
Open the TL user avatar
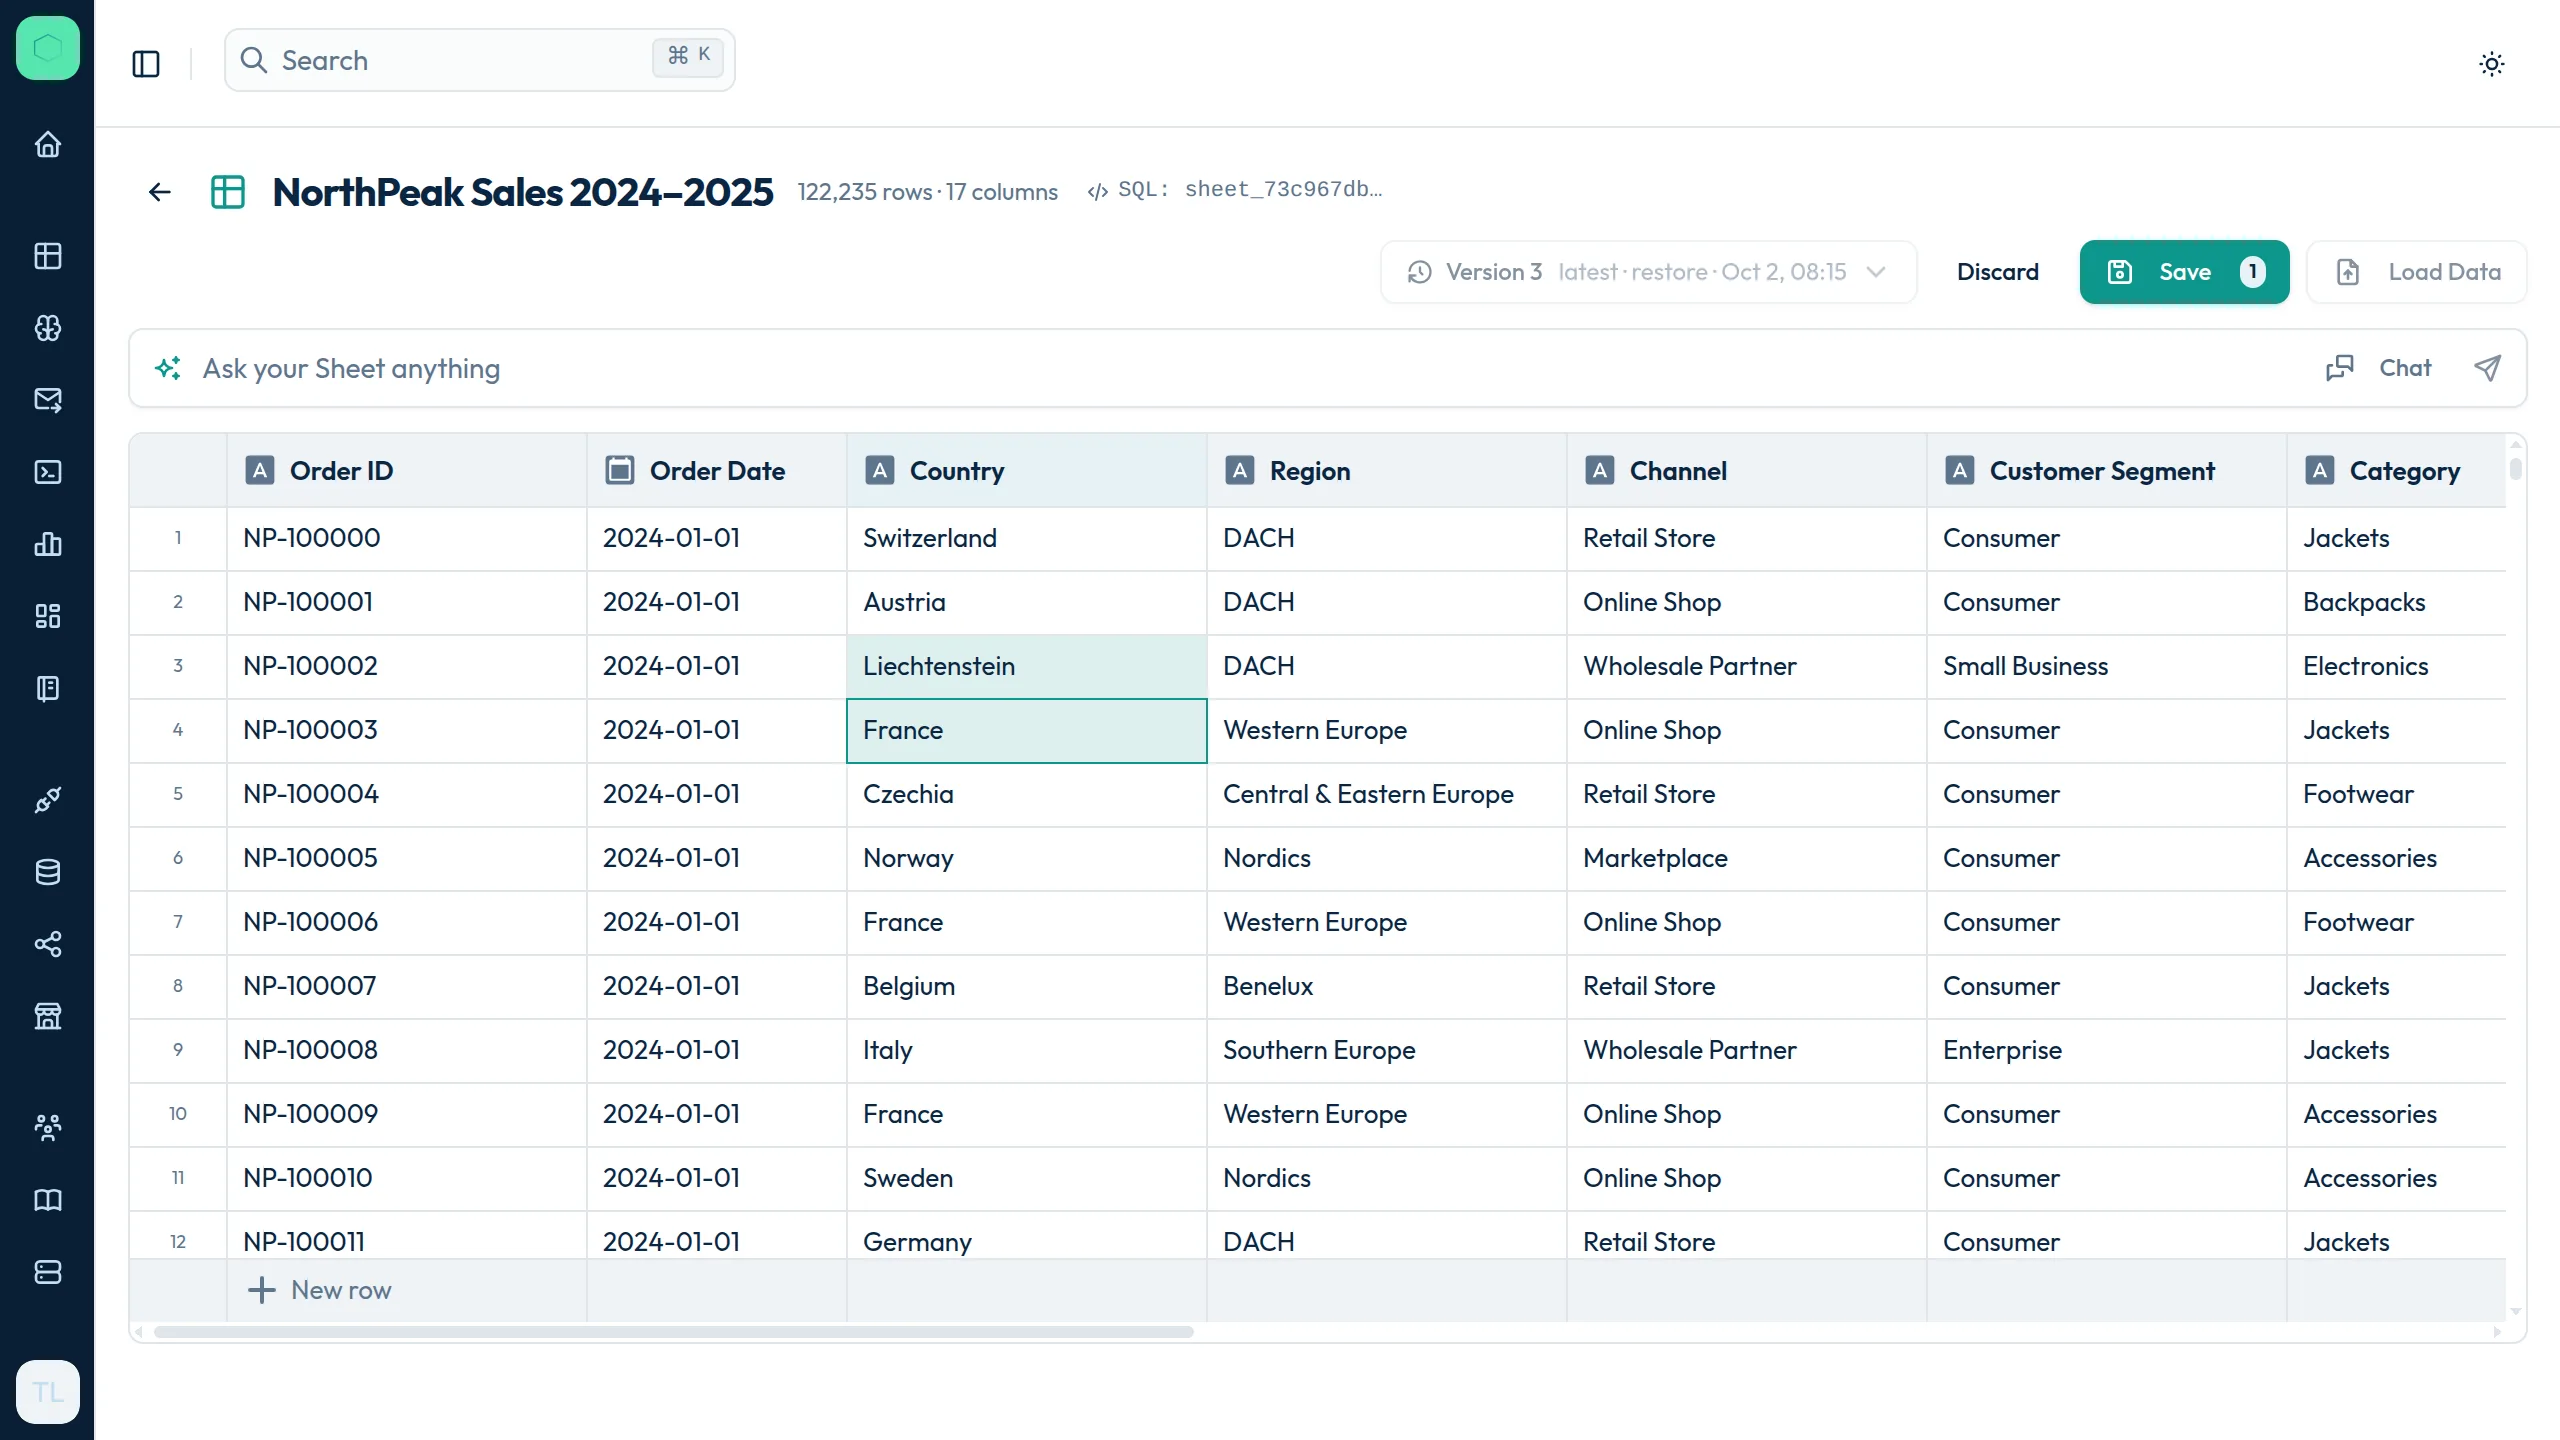pyautogui.click(x=47, y=1392)
